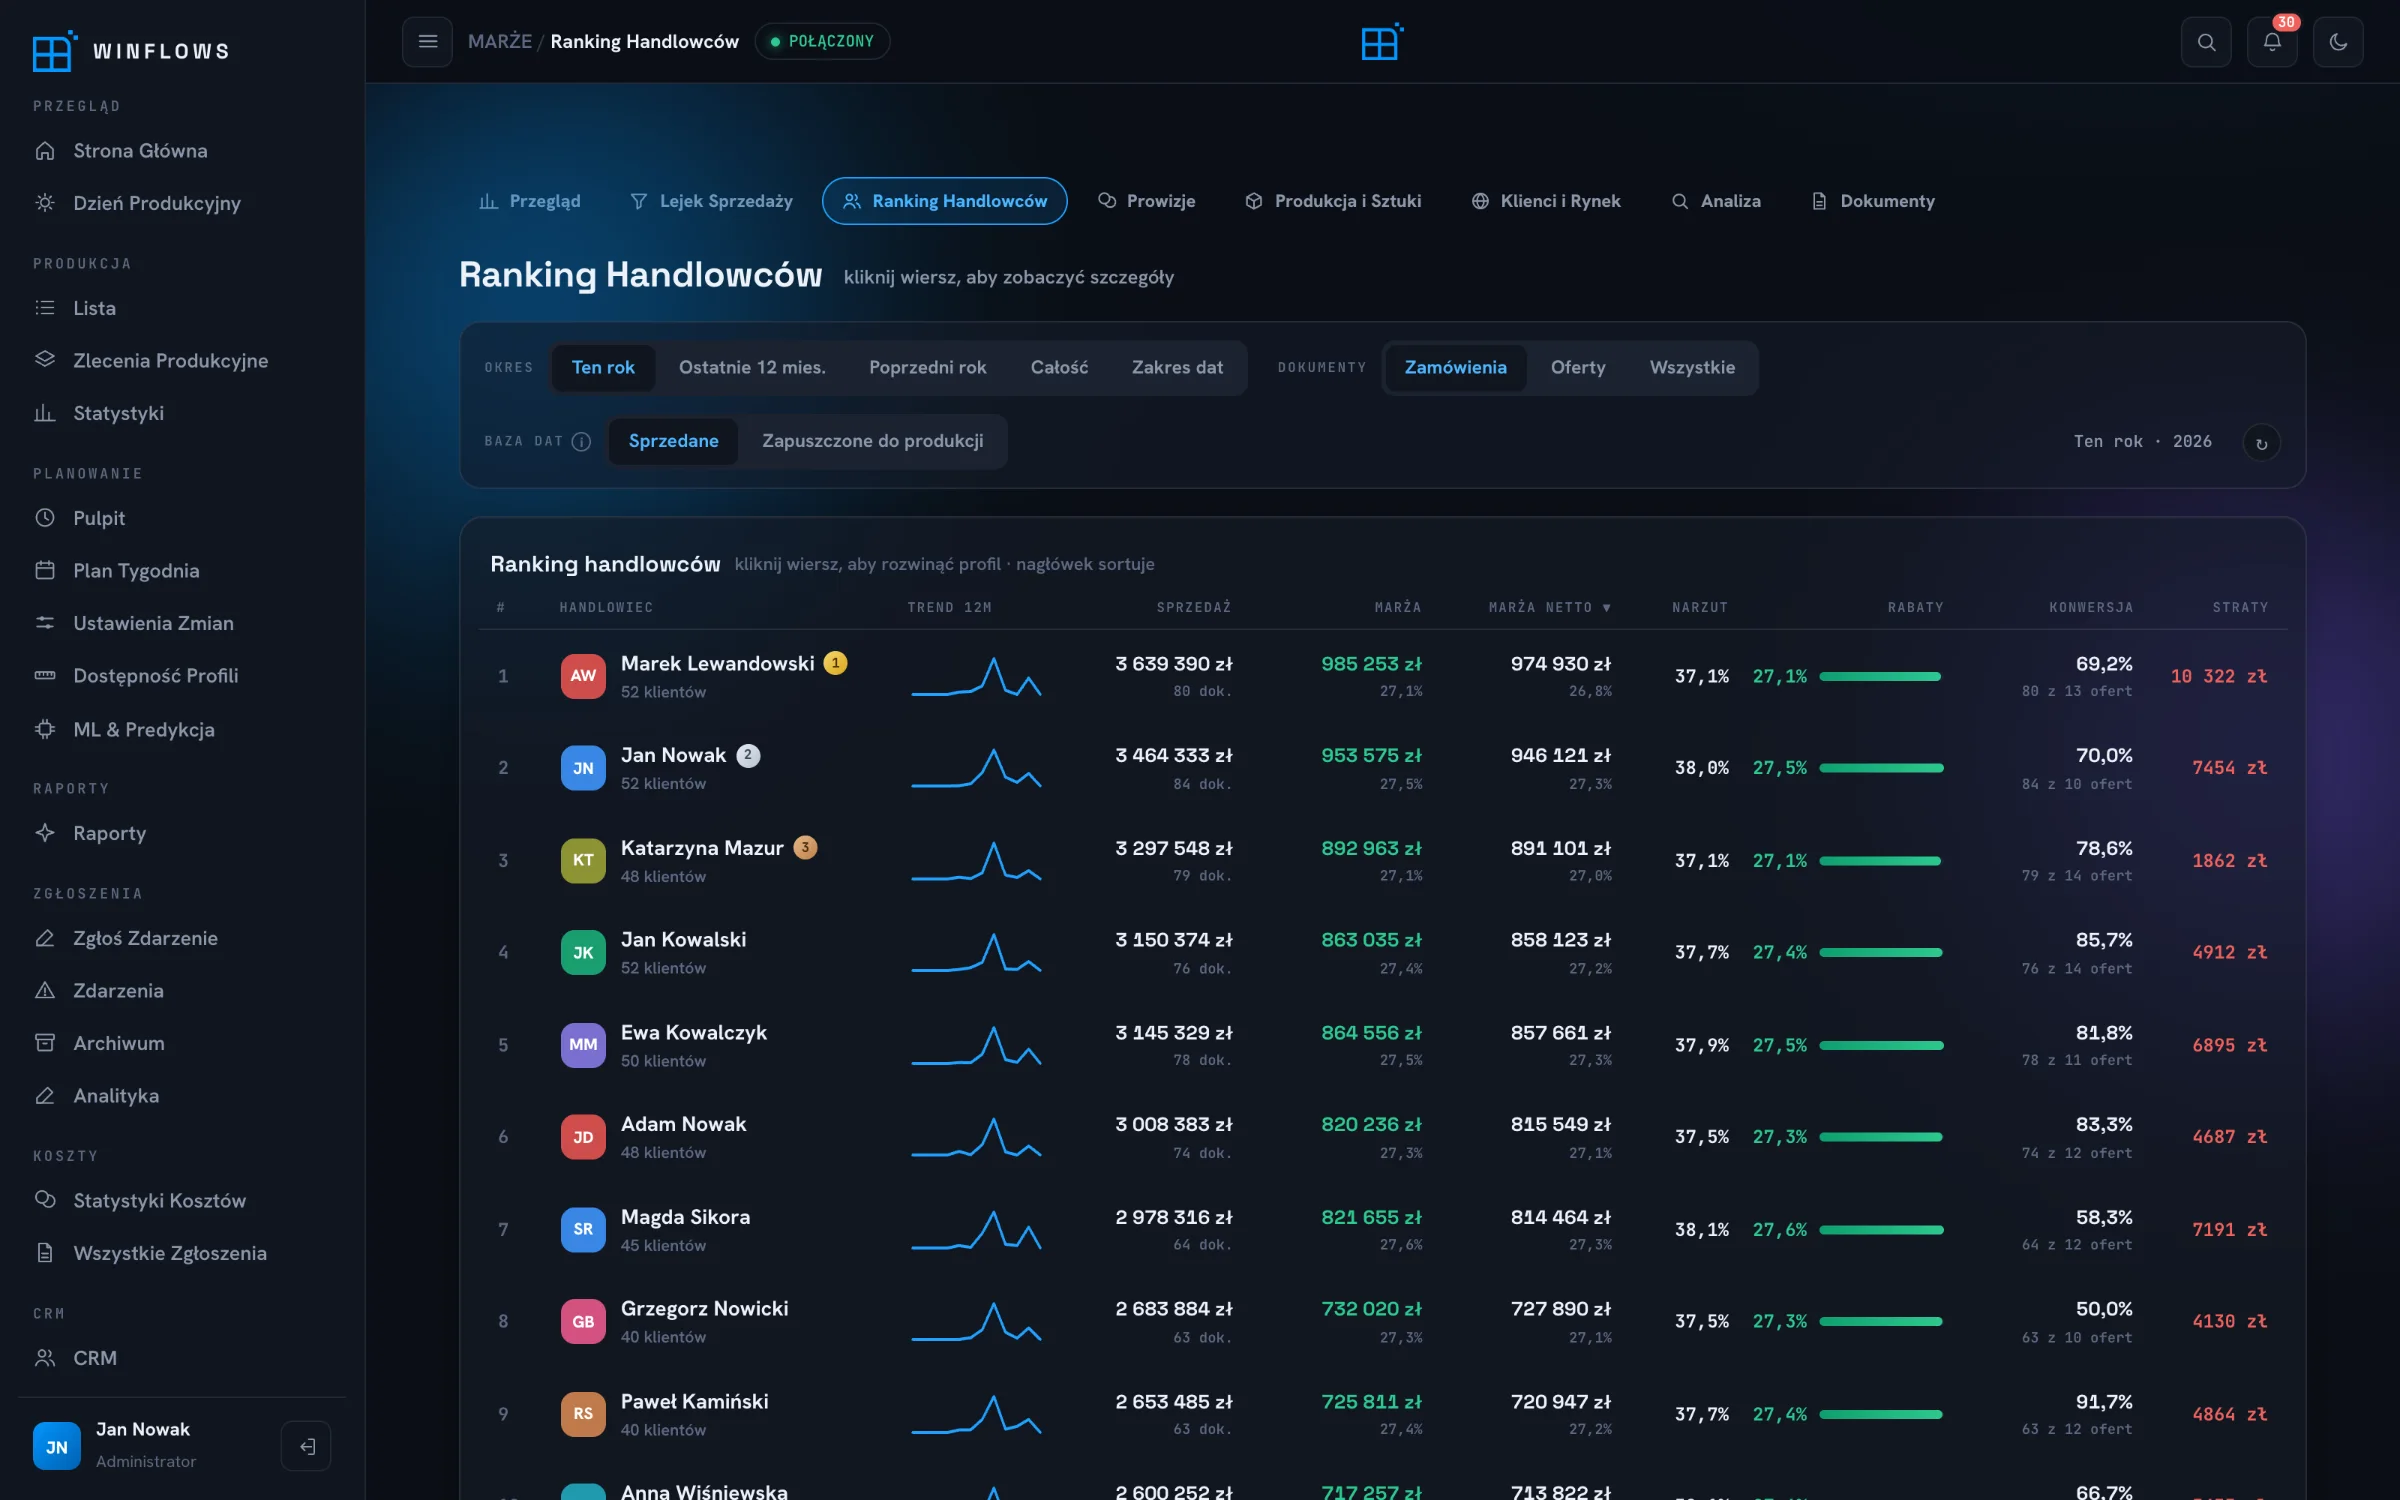This screenshot has width=2400, height=1500.
Task: Click the Plan Tygodnia calendar icon
Action: (x=45, y=570)
